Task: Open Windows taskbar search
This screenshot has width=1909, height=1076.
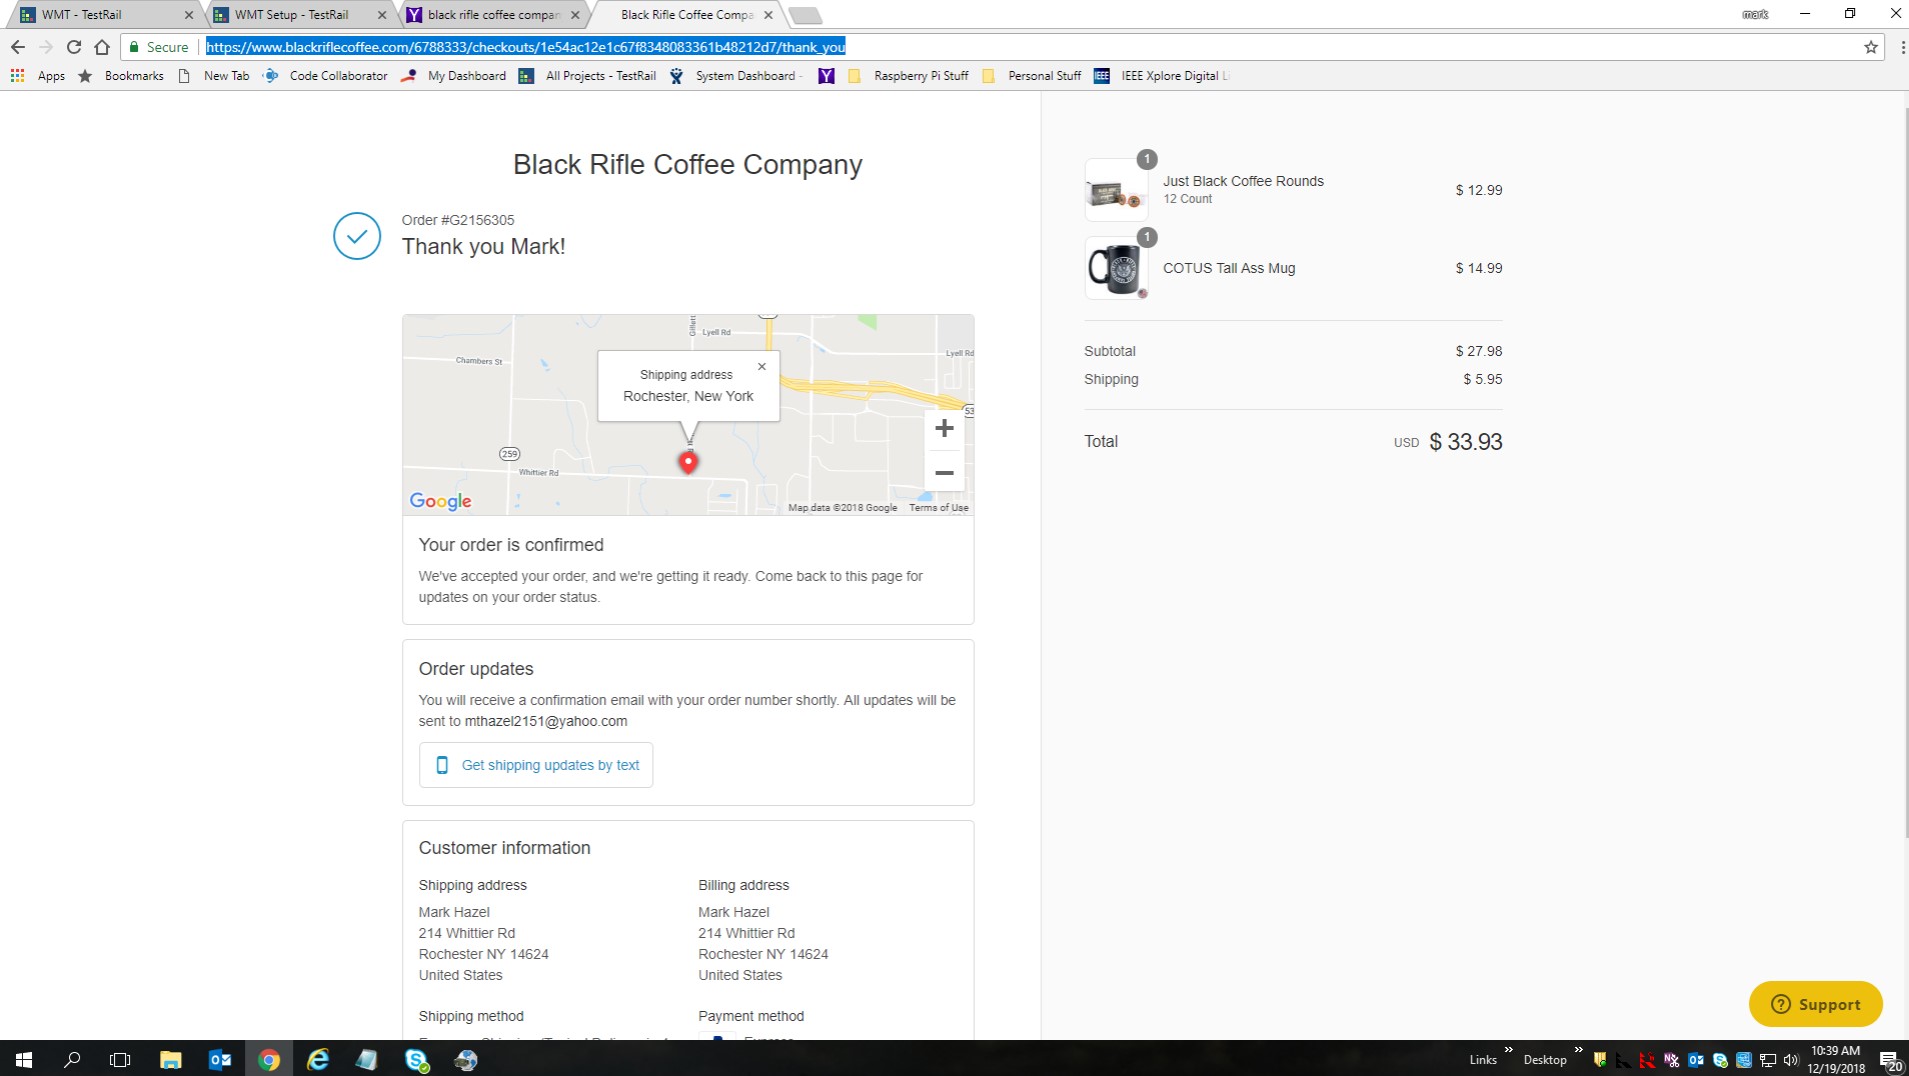Action: coord(72,1059)
